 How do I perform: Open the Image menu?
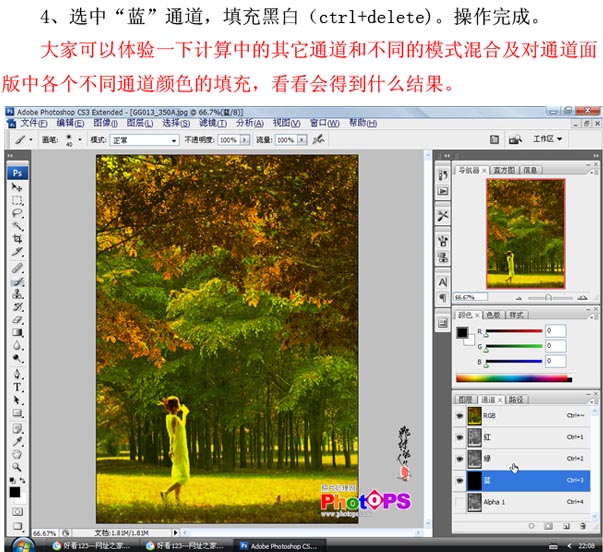tap(106, 123)
